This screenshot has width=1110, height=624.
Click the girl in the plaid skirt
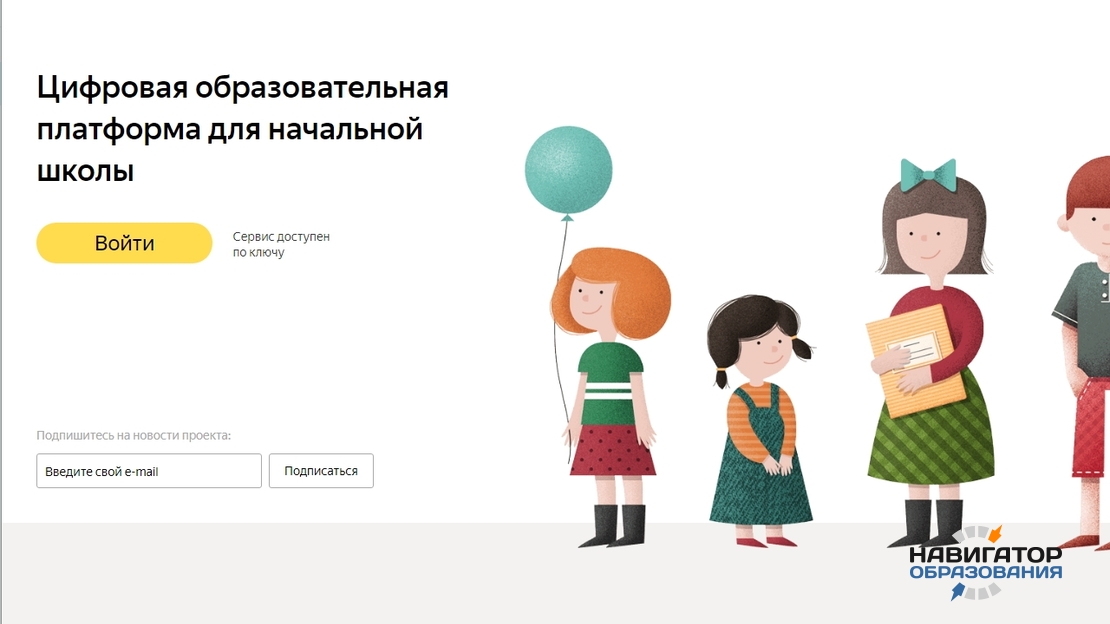(931, 354)
